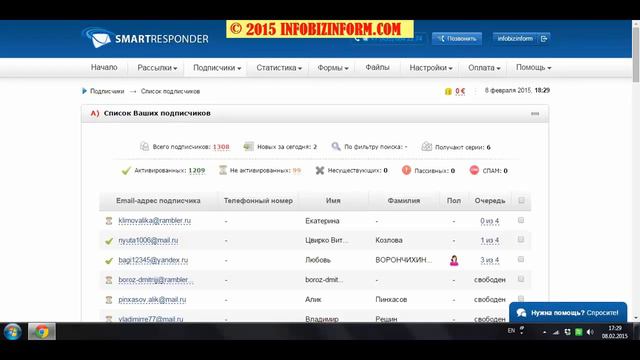Screen dimensions: 640x360
Task: Collapse the subscribers list panel
Action: pos(535,113)
